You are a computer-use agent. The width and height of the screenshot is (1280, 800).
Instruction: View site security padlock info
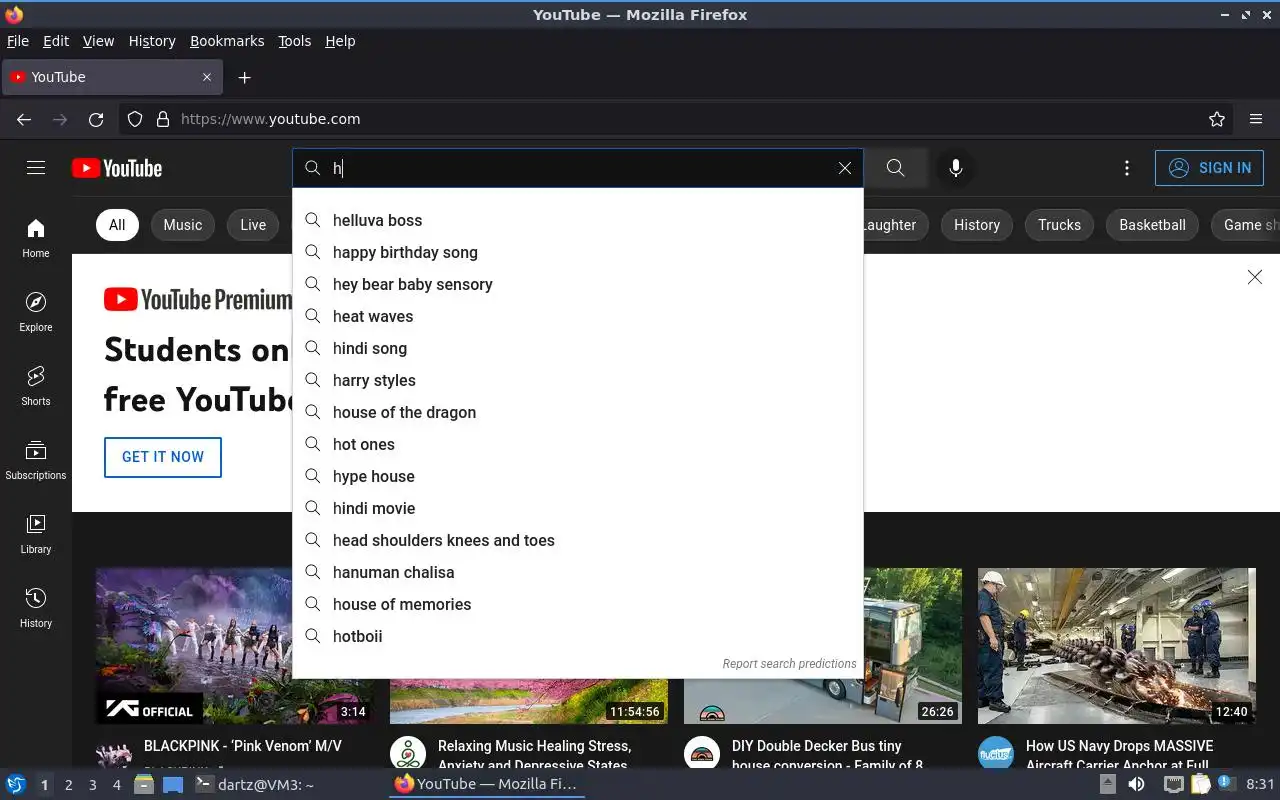click(163, 119)
